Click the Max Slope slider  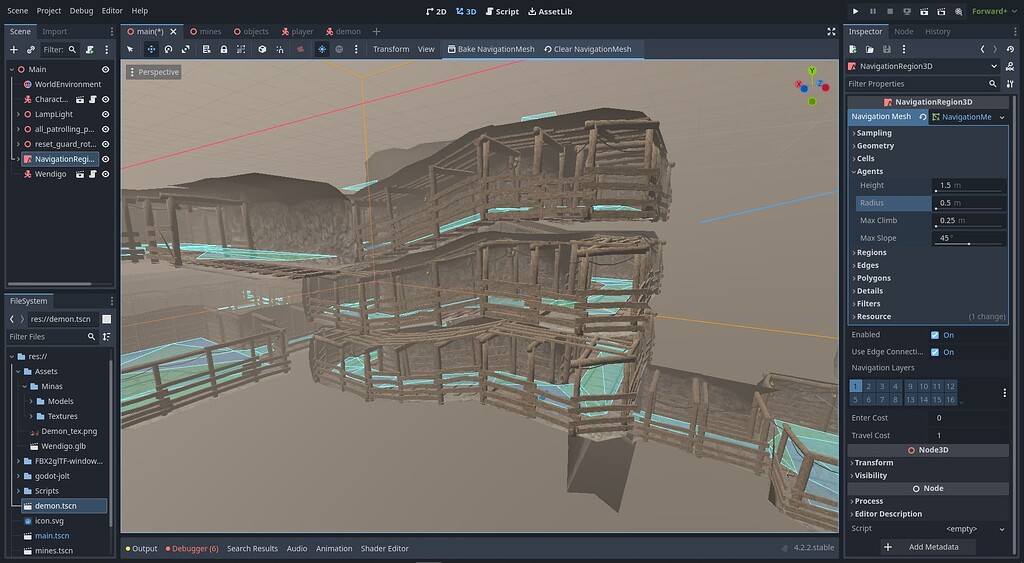pyautogui.click(x=968, y=244)
